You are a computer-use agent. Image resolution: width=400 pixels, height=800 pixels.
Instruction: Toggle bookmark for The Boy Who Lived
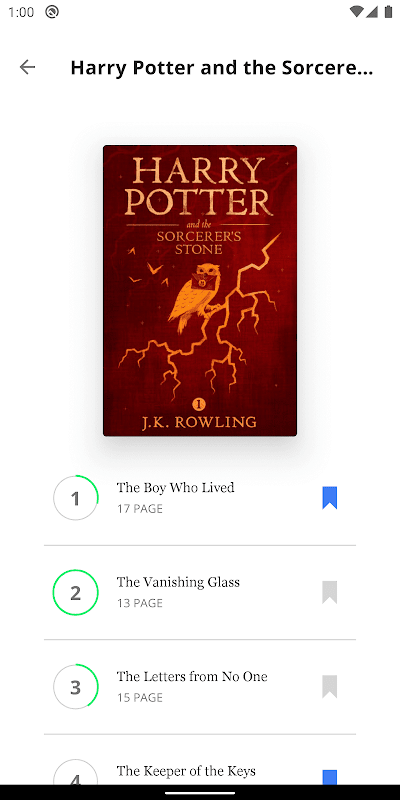point(330,498)
